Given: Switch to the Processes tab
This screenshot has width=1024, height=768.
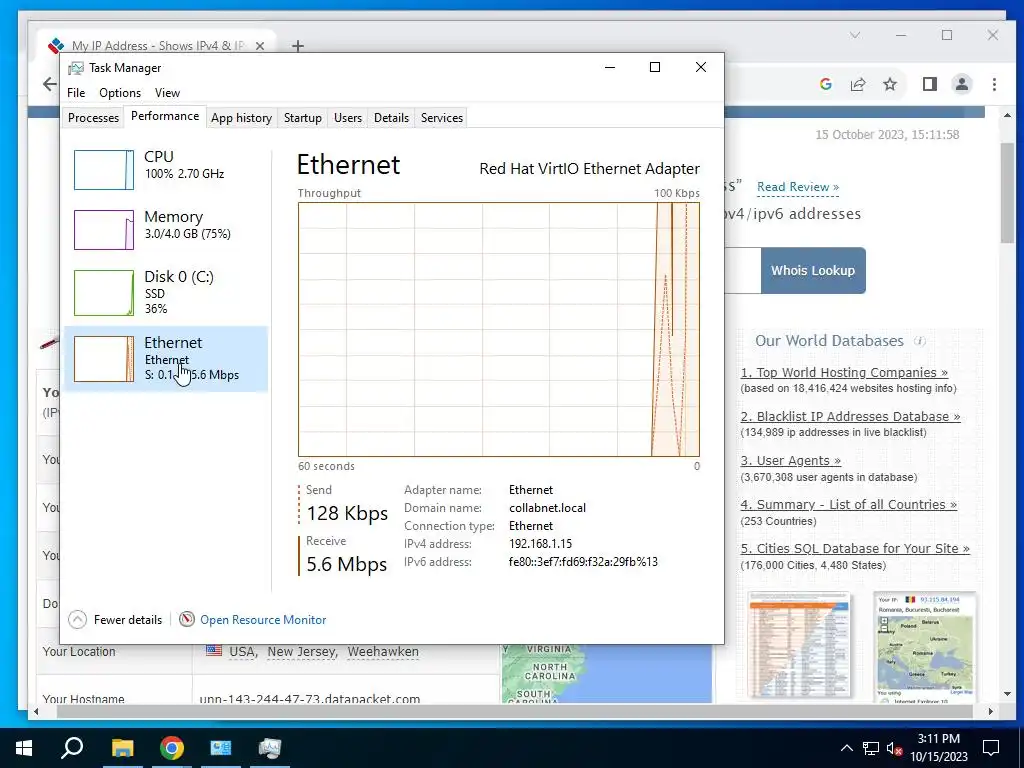Looking at the screenshot, I should 93,118.
